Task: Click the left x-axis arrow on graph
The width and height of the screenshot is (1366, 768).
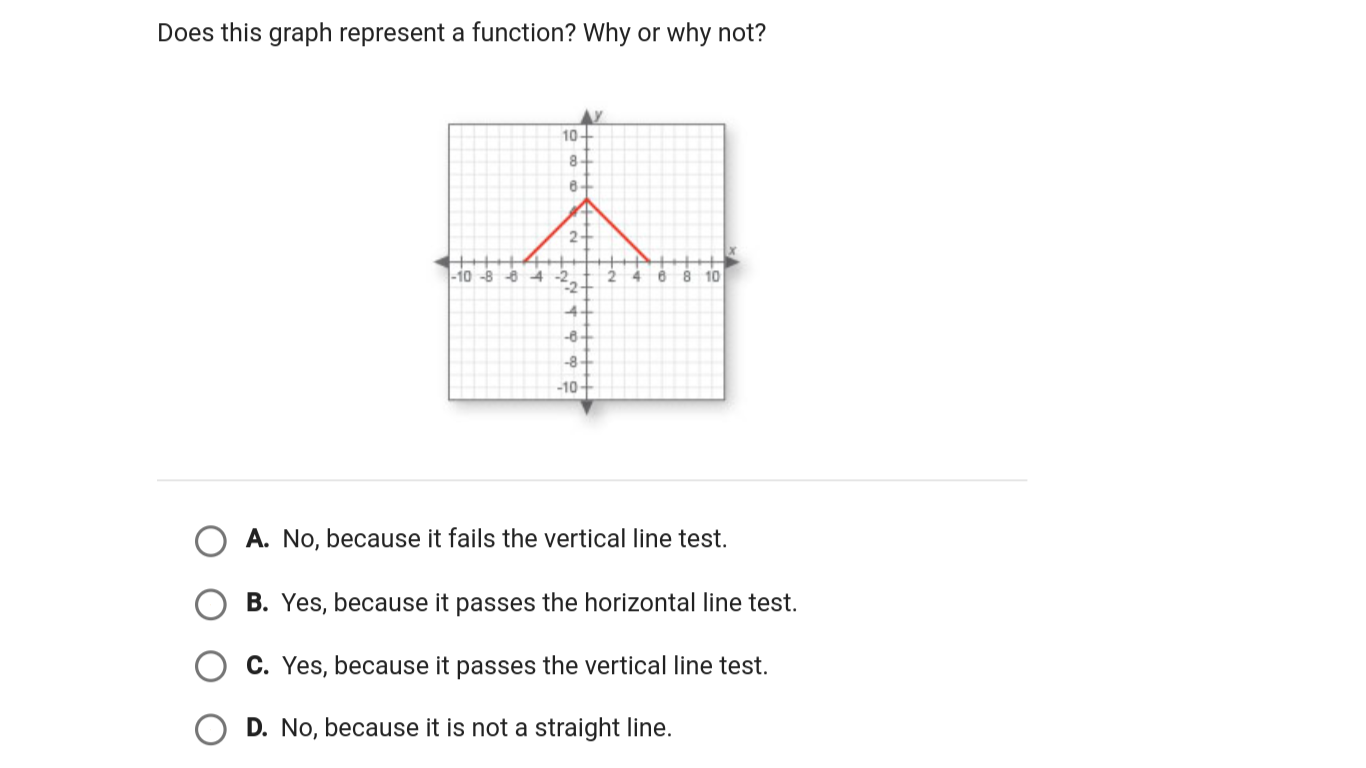Action: click(x=441, y=262)
